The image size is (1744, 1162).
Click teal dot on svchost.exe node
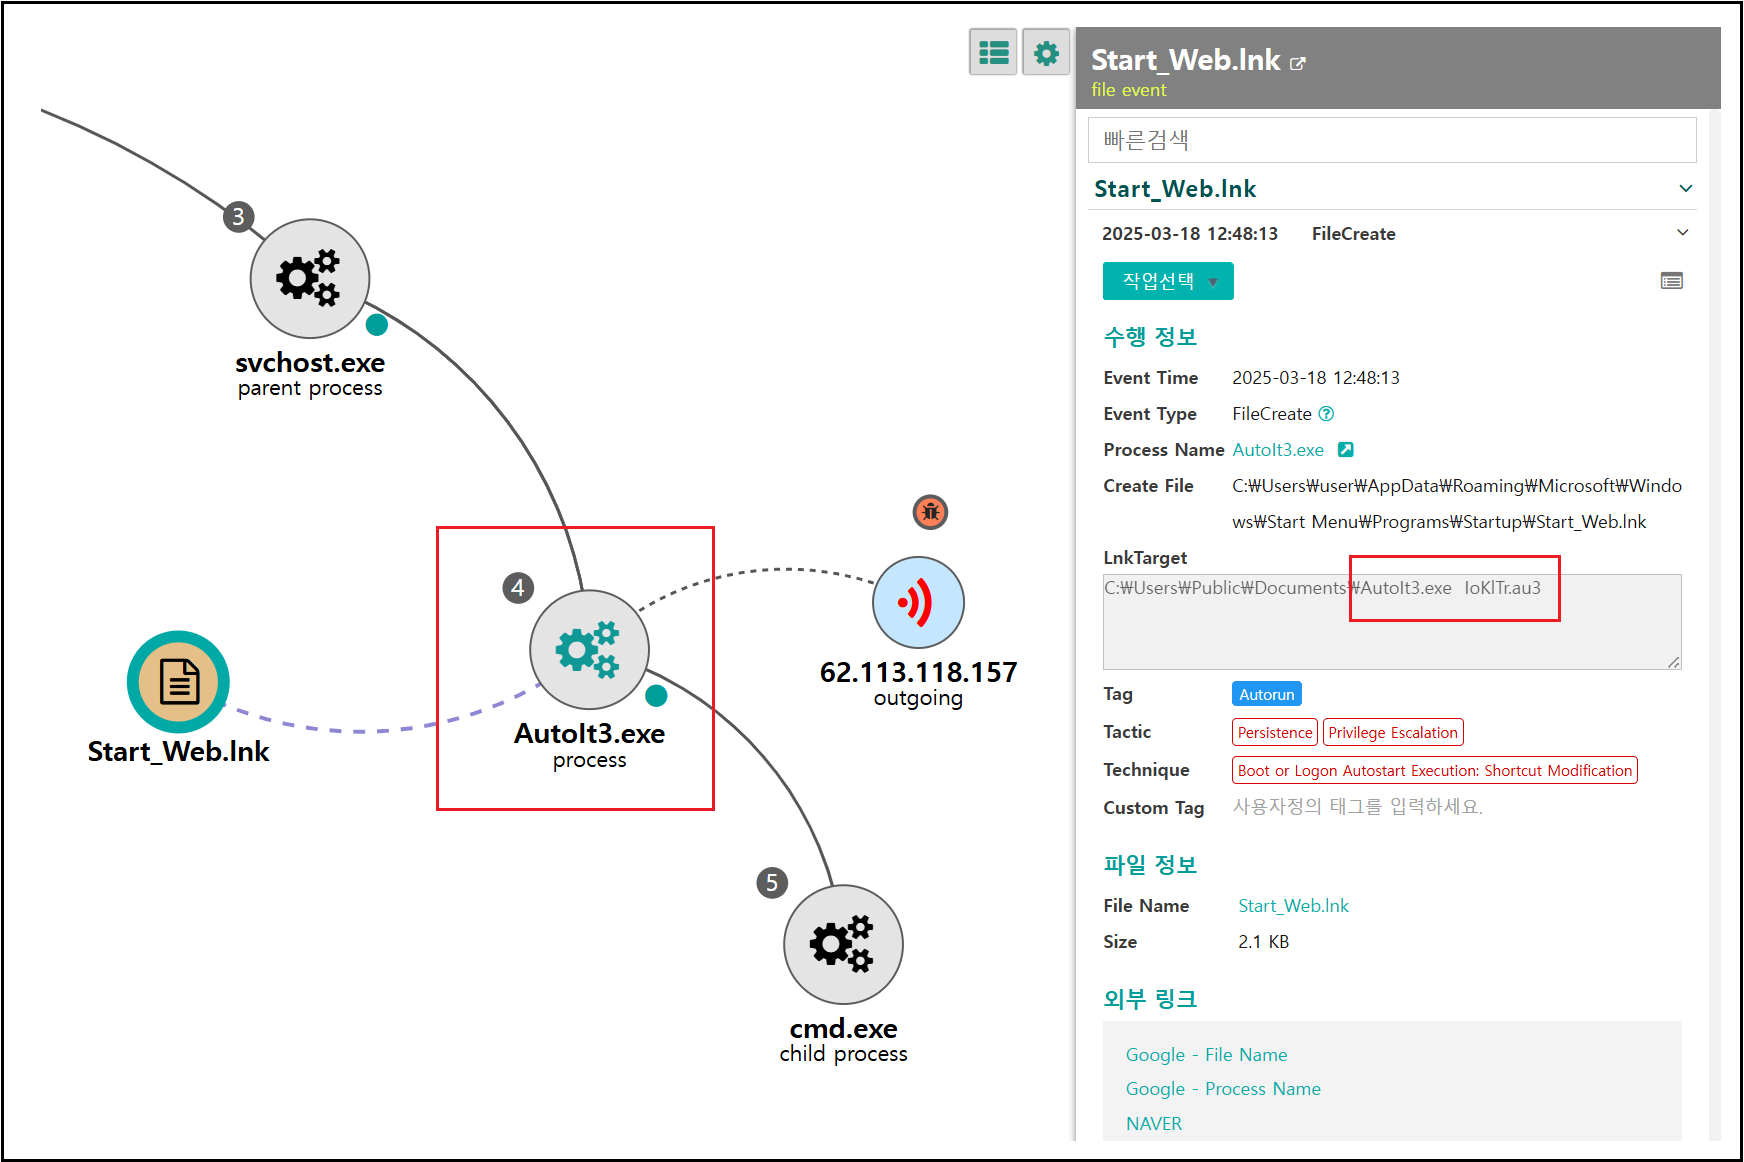377,324
